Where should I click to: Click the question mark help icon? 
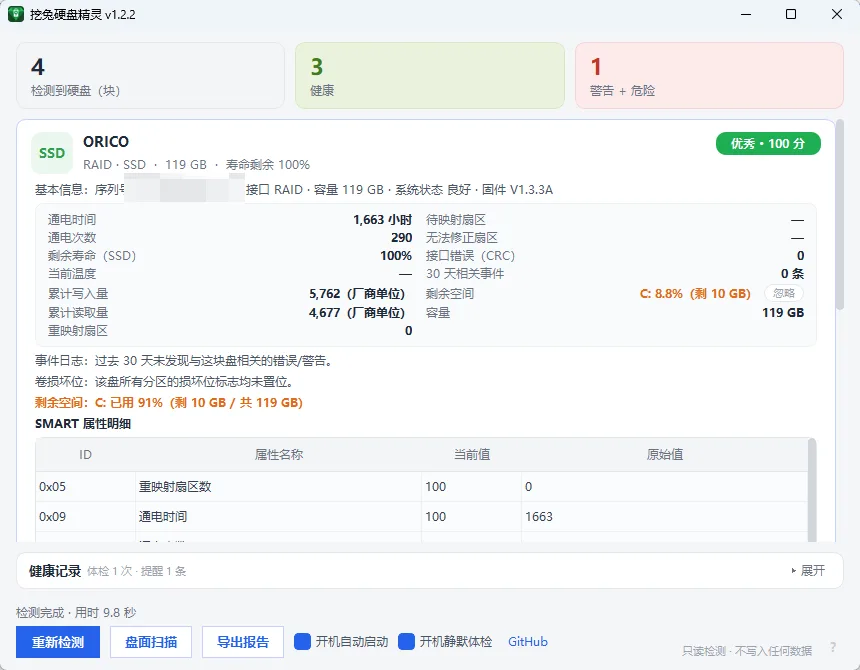coord(833,647)
